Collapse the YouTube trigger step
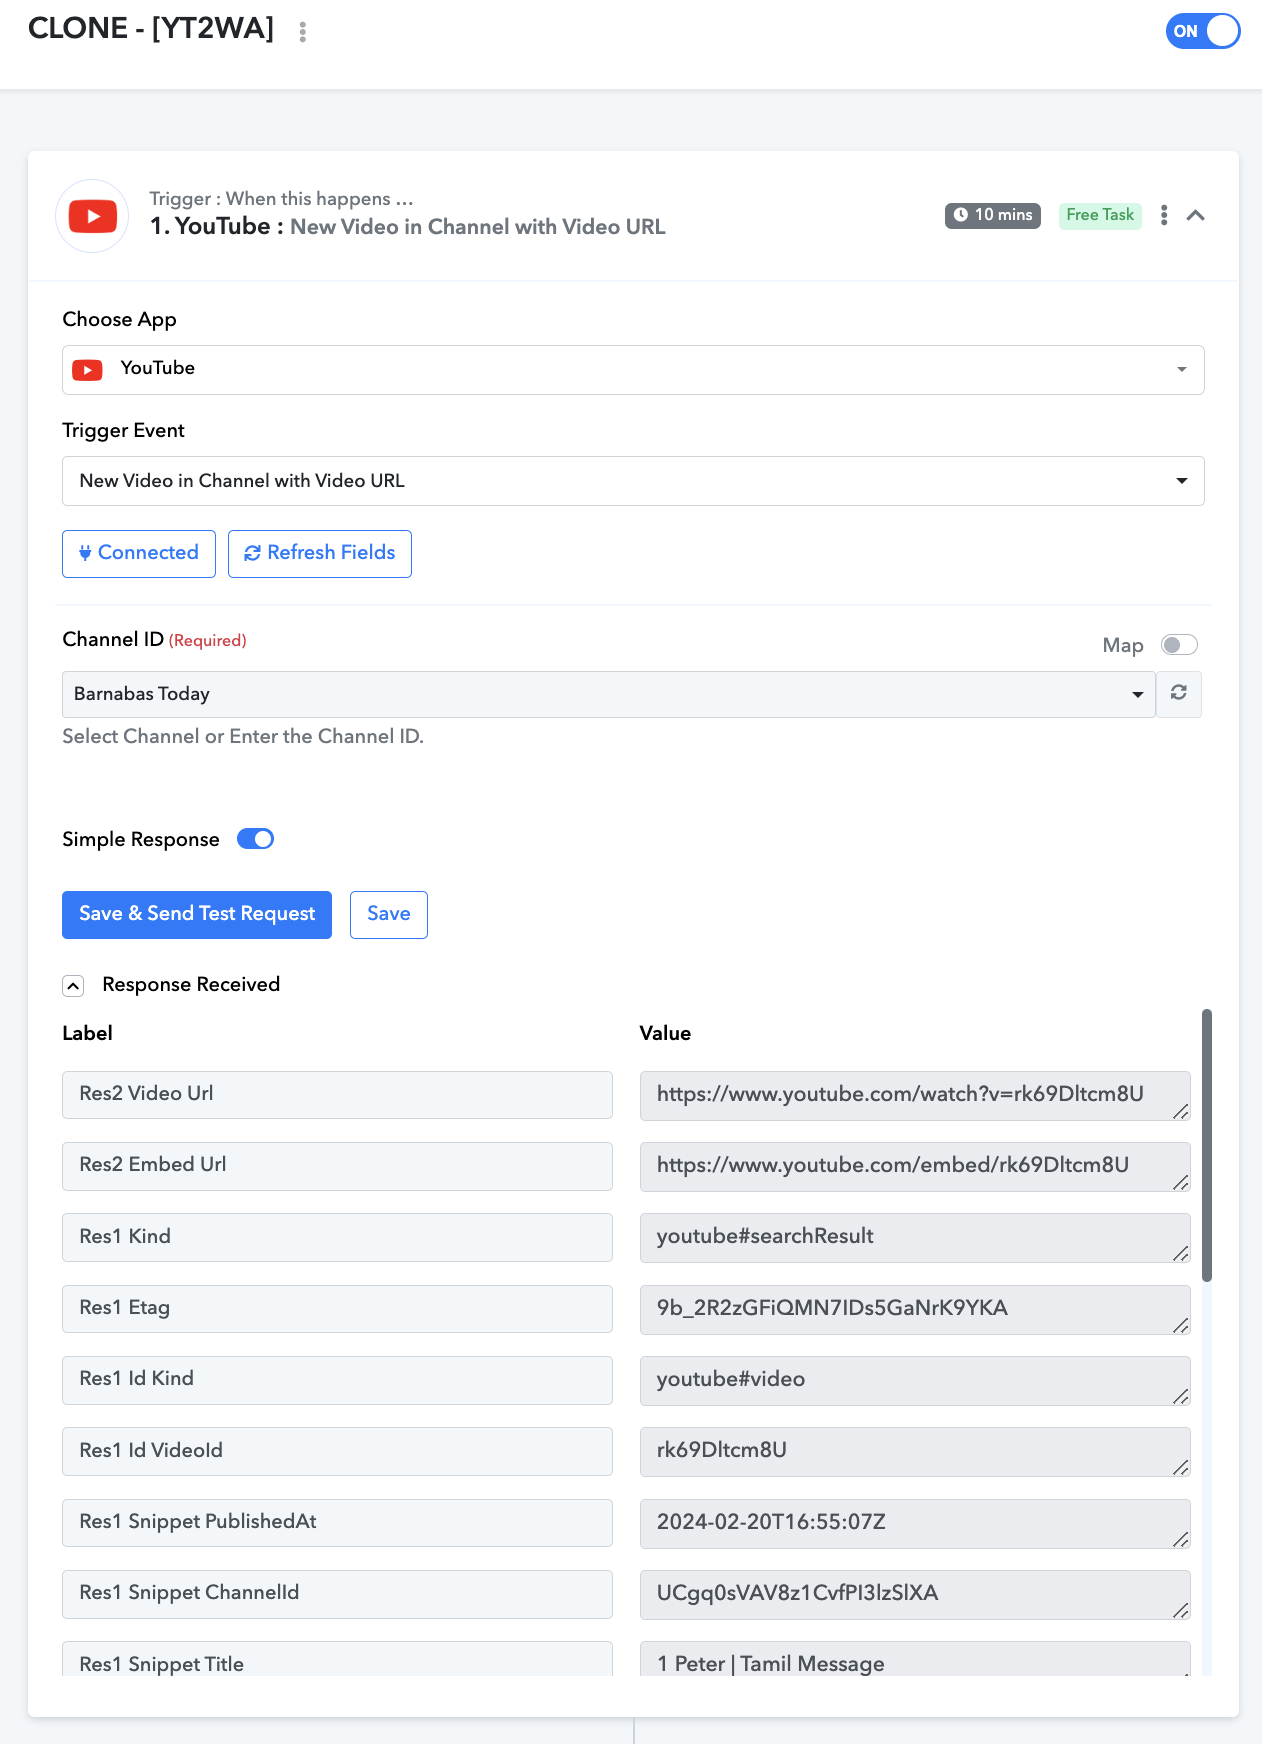The height and width of the screenshot is (1744, 1262). pyautogui.click(x=1196, y=215)
